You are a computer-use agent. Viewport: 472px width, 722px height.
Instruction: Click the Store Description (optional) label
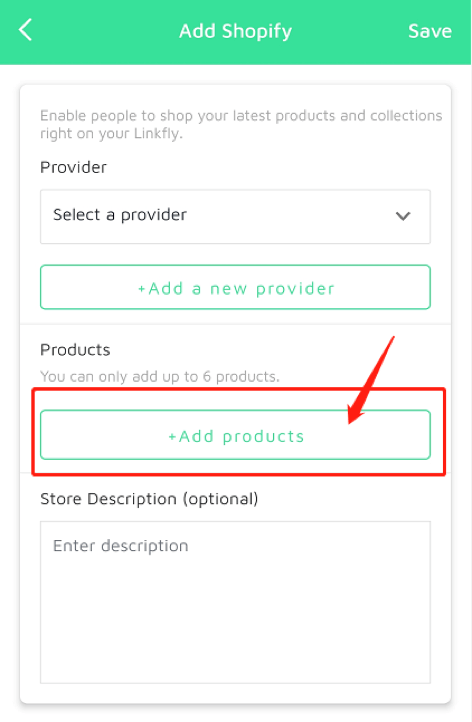click(149, 499)
